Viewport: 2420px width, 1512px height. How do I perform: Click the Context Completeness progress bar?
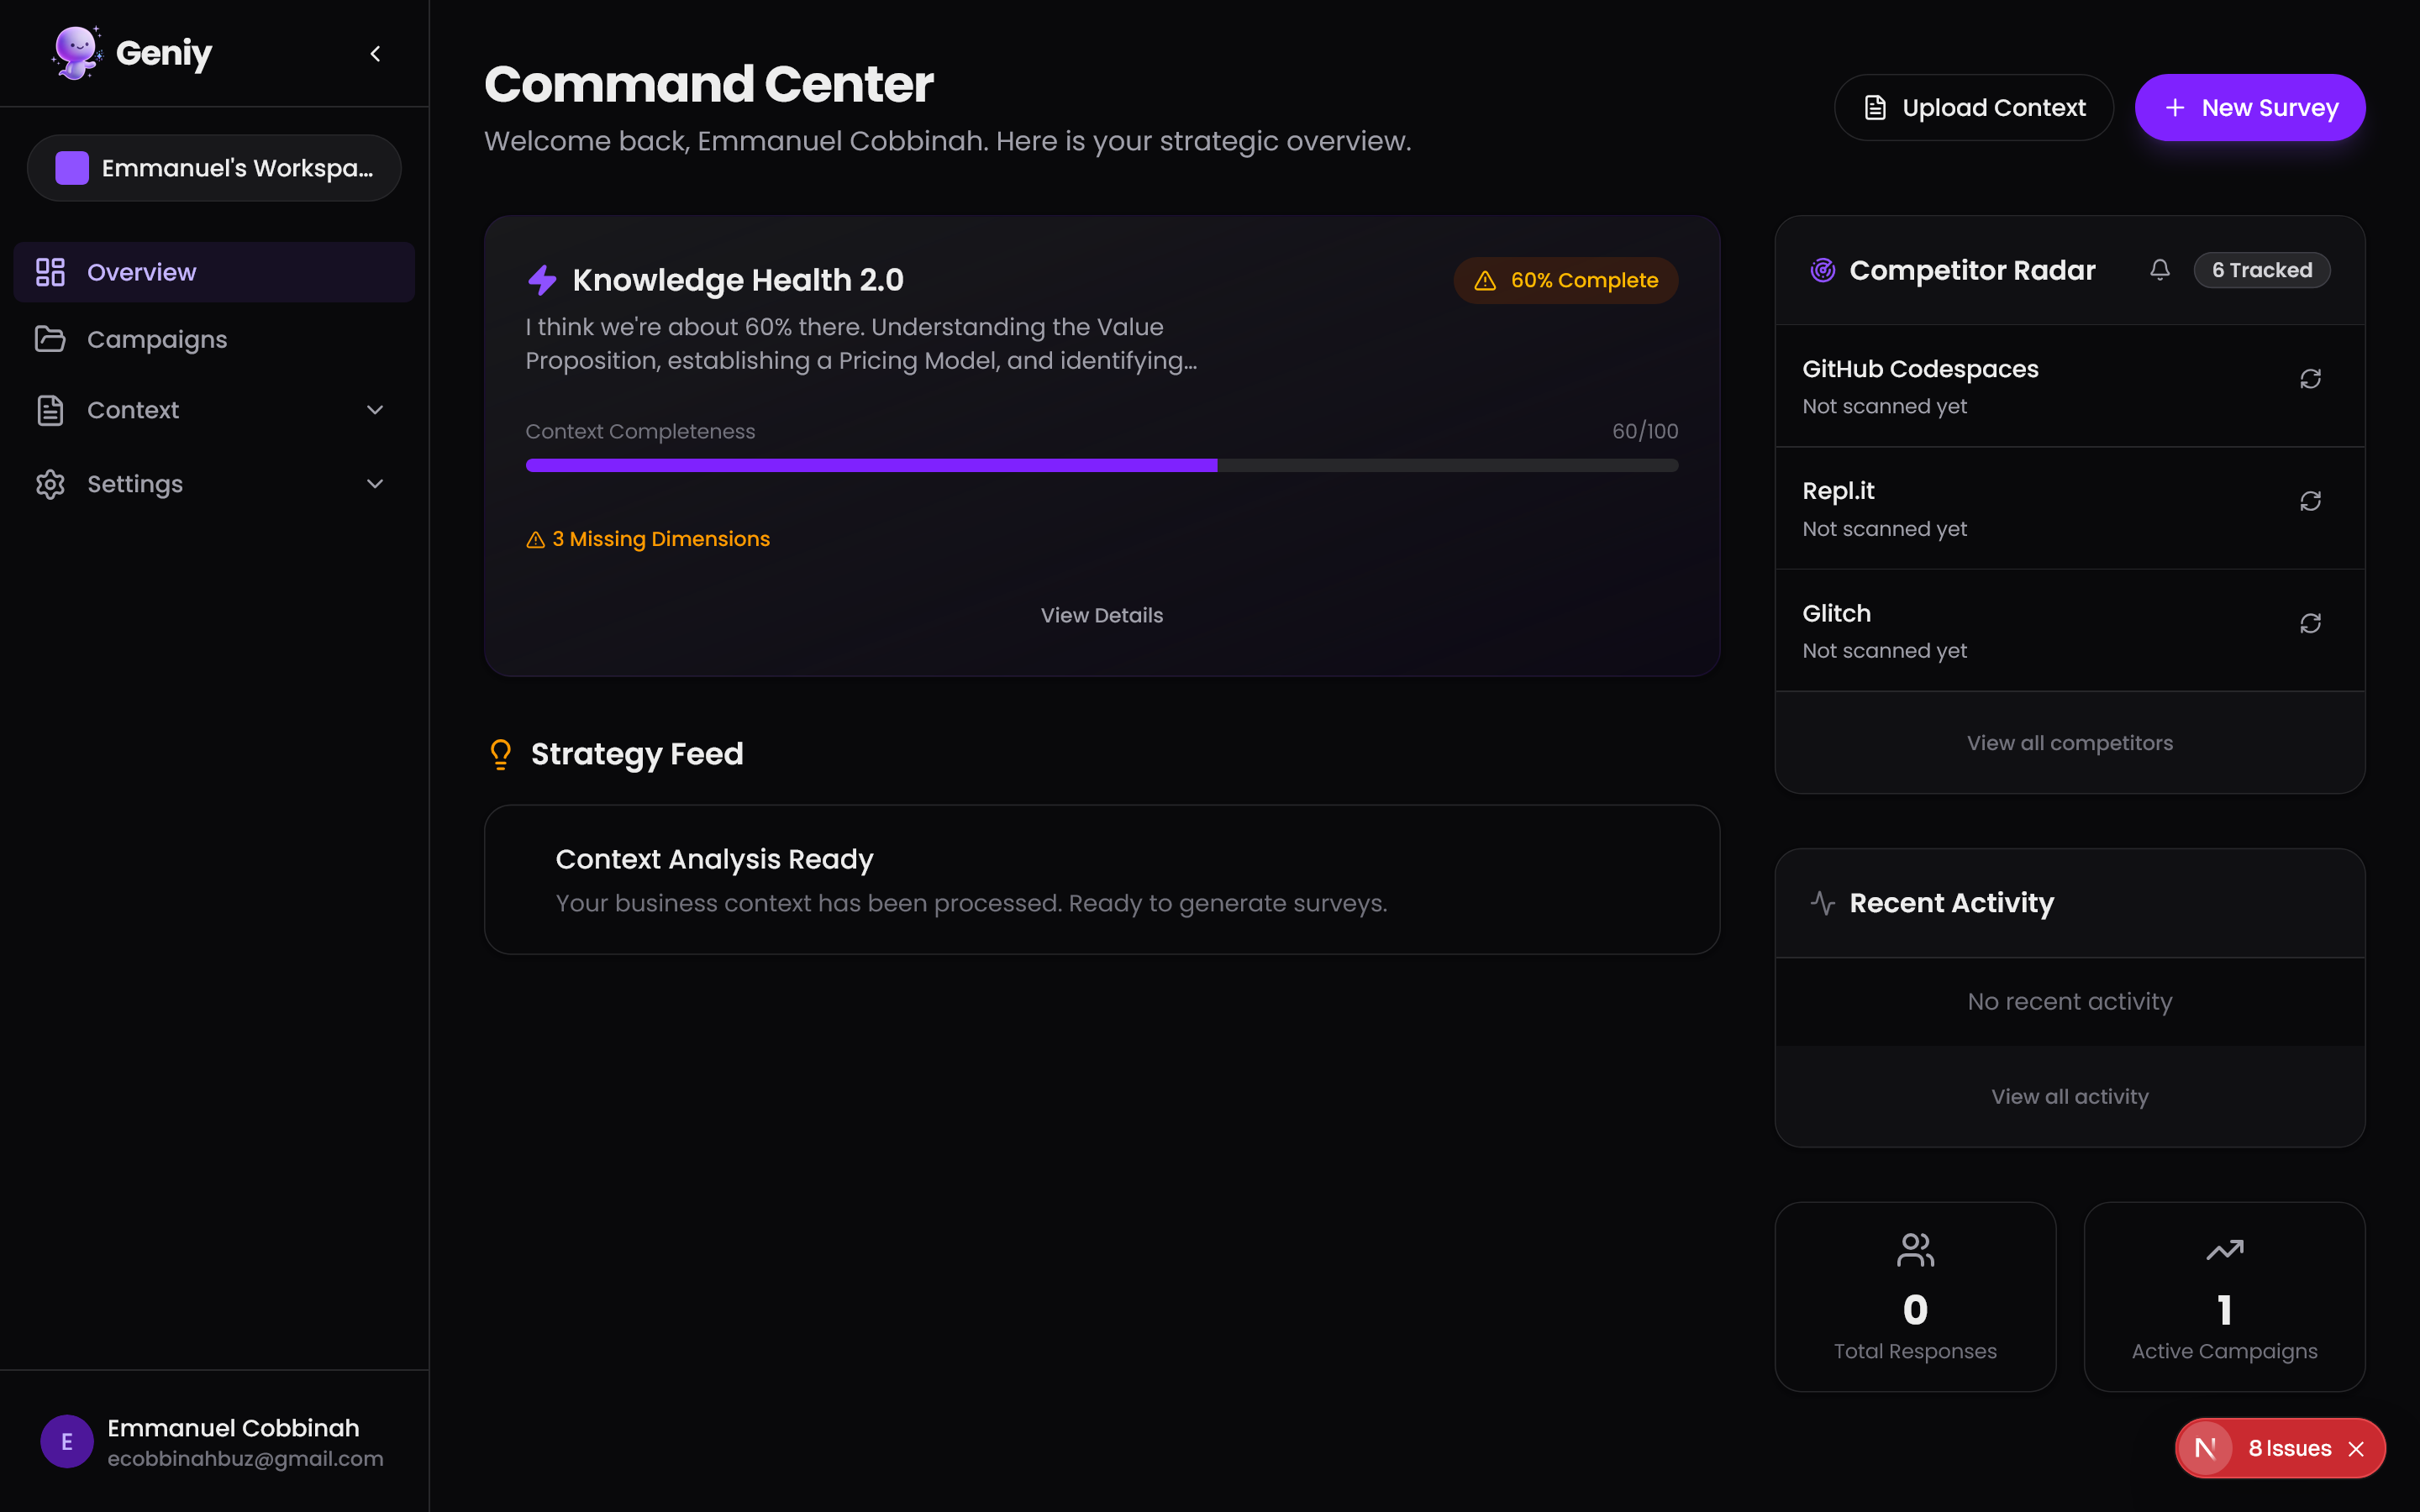(1101, 465)
